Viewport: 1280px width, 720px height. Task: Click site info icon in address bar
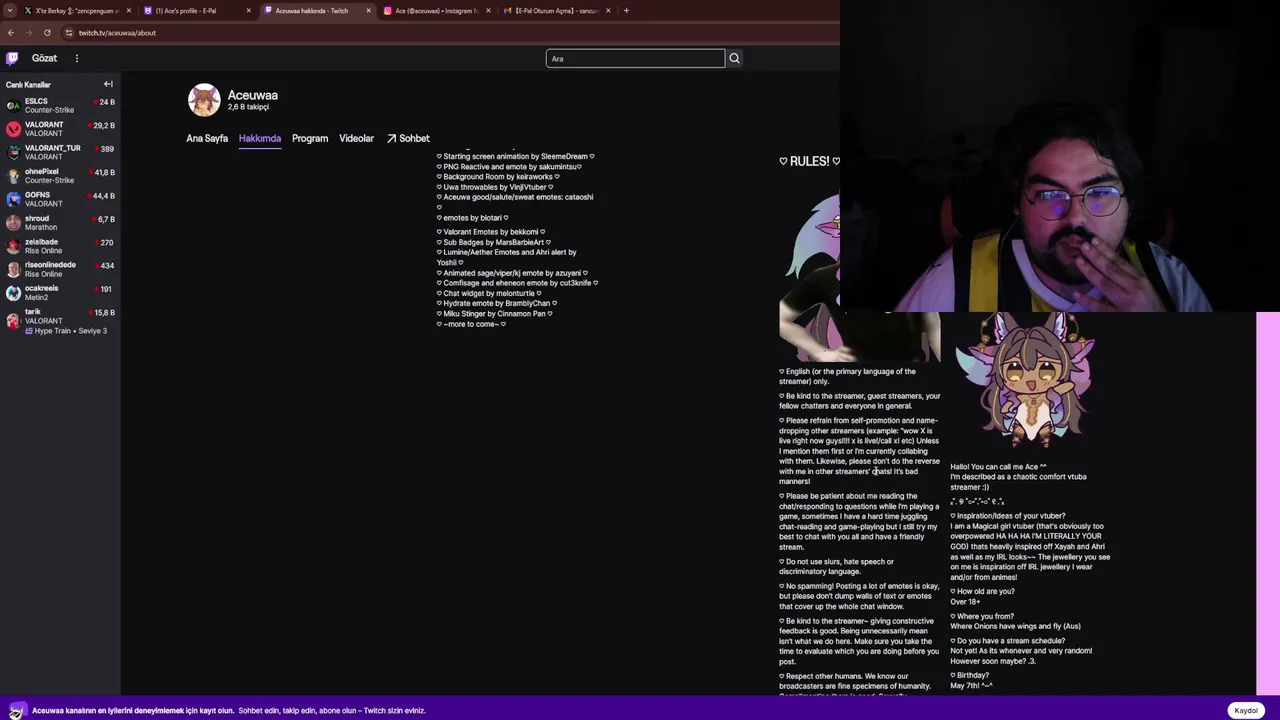click(x=68, y=33)
